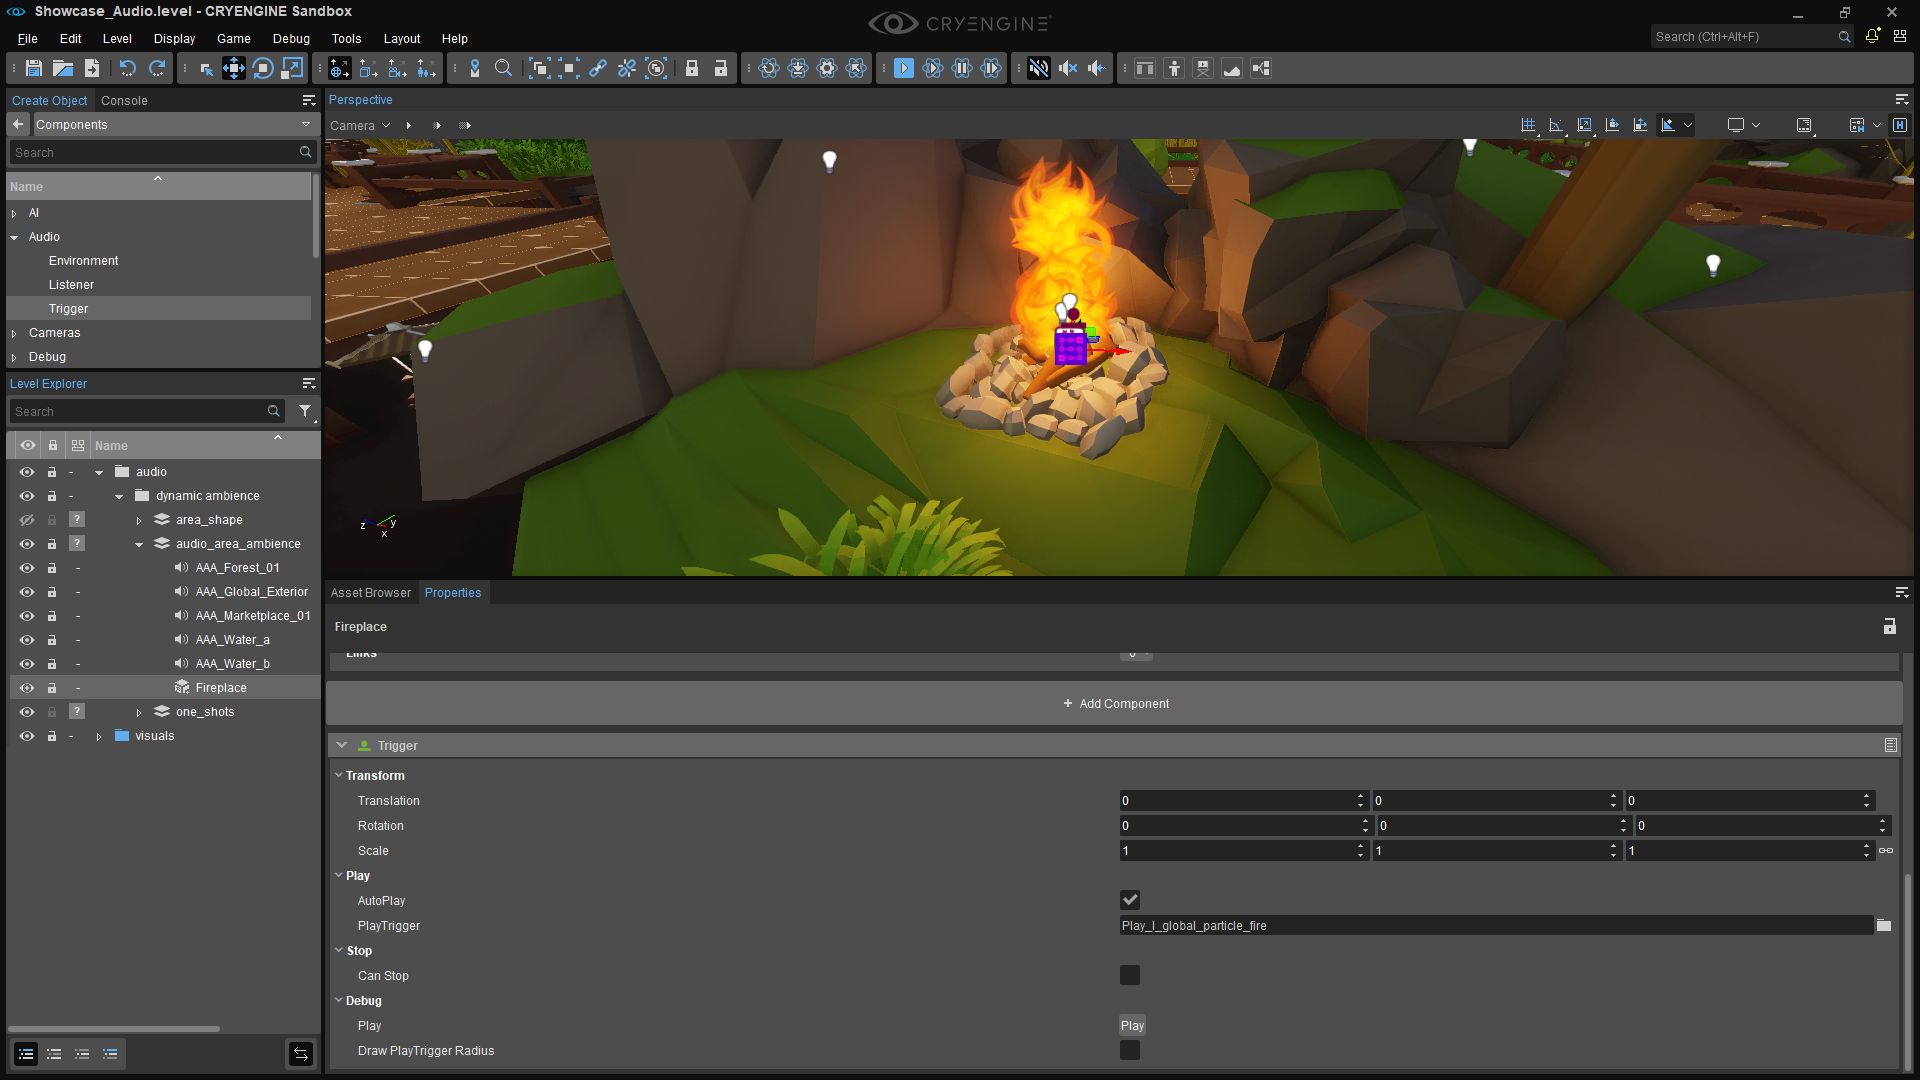1920x1080 pixels.
Task: Select the Move transform tool
Action: click(x=234, y=68)
